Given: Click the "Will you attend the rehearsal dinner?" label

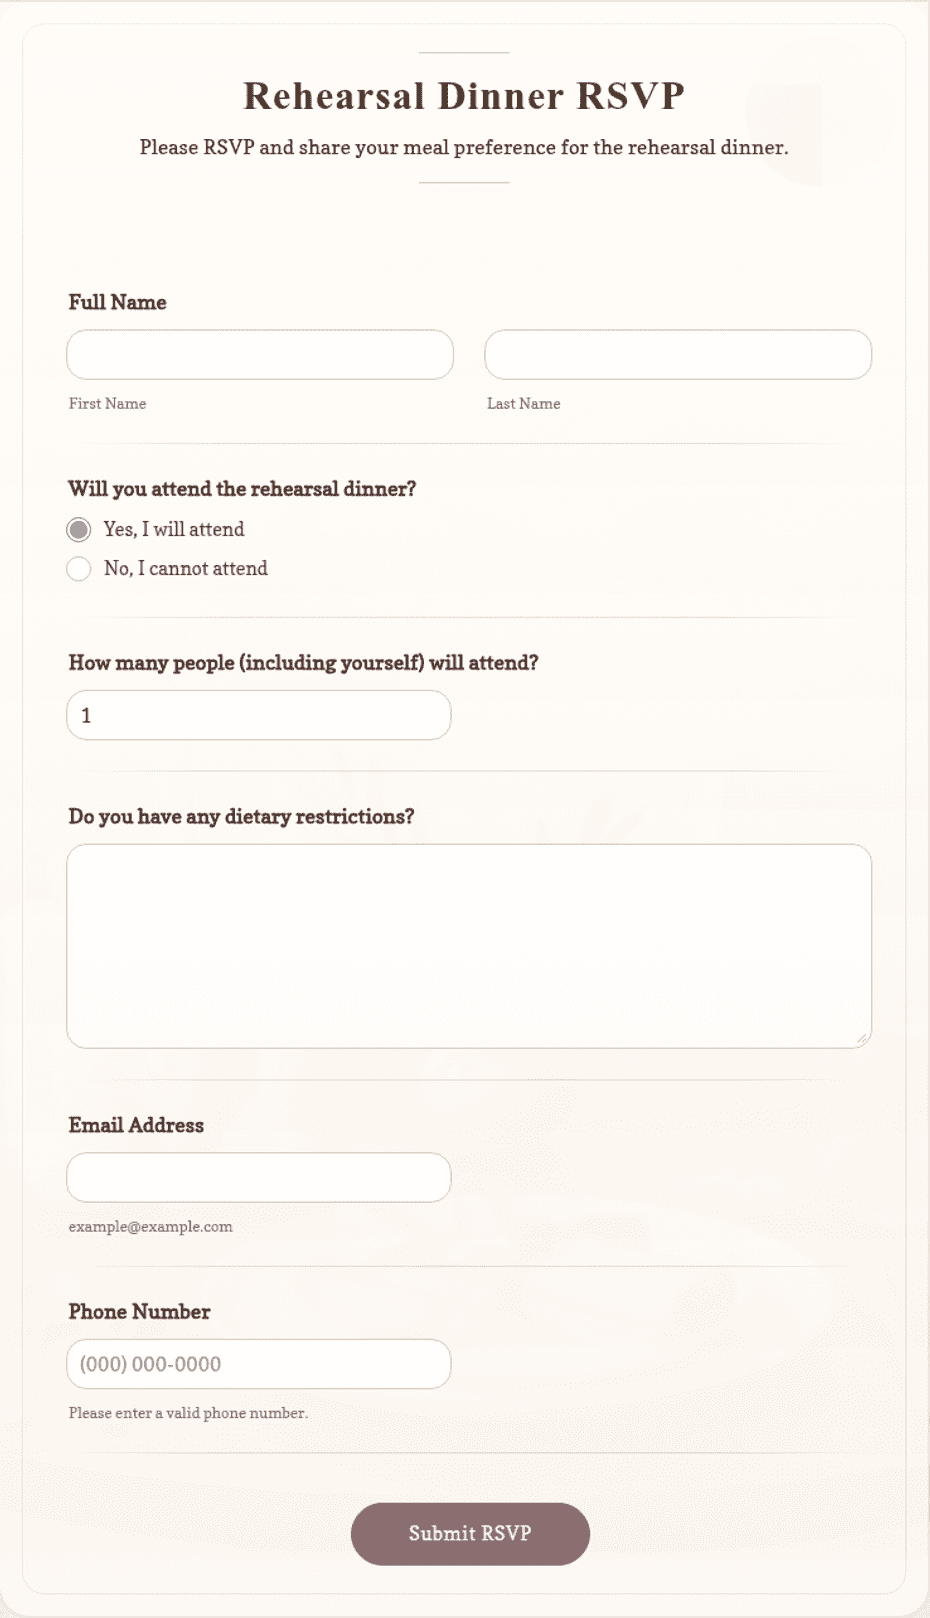Looking at the screenshot, I should pyautogui.click(x=242, y=489).
